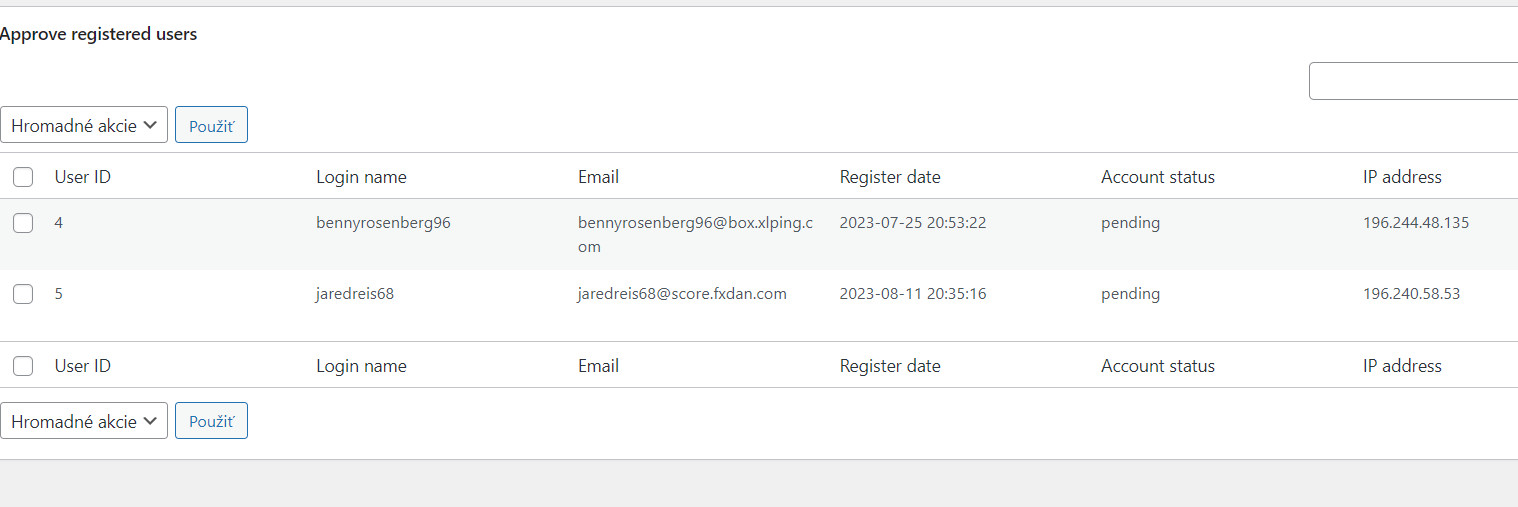Expand Hromadné akcie dropdown below the table
The image size is (1518, 507).
point(84,421)
